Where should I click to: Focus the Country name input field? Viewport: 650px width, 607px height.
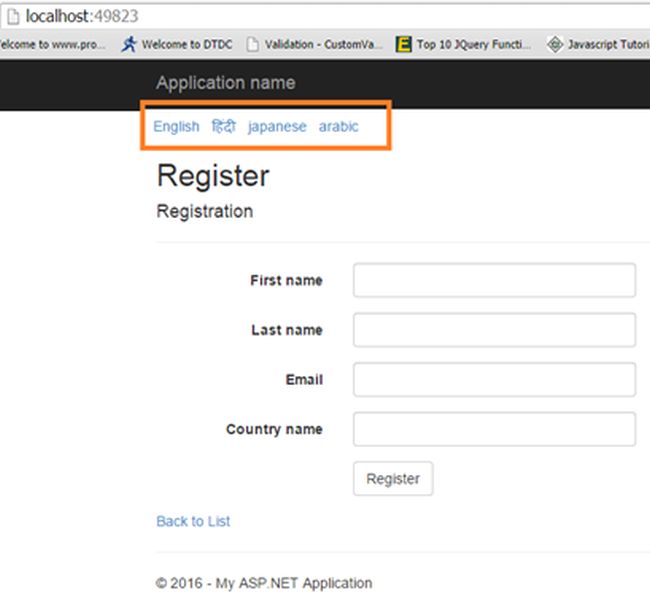[x=494, y=429]
